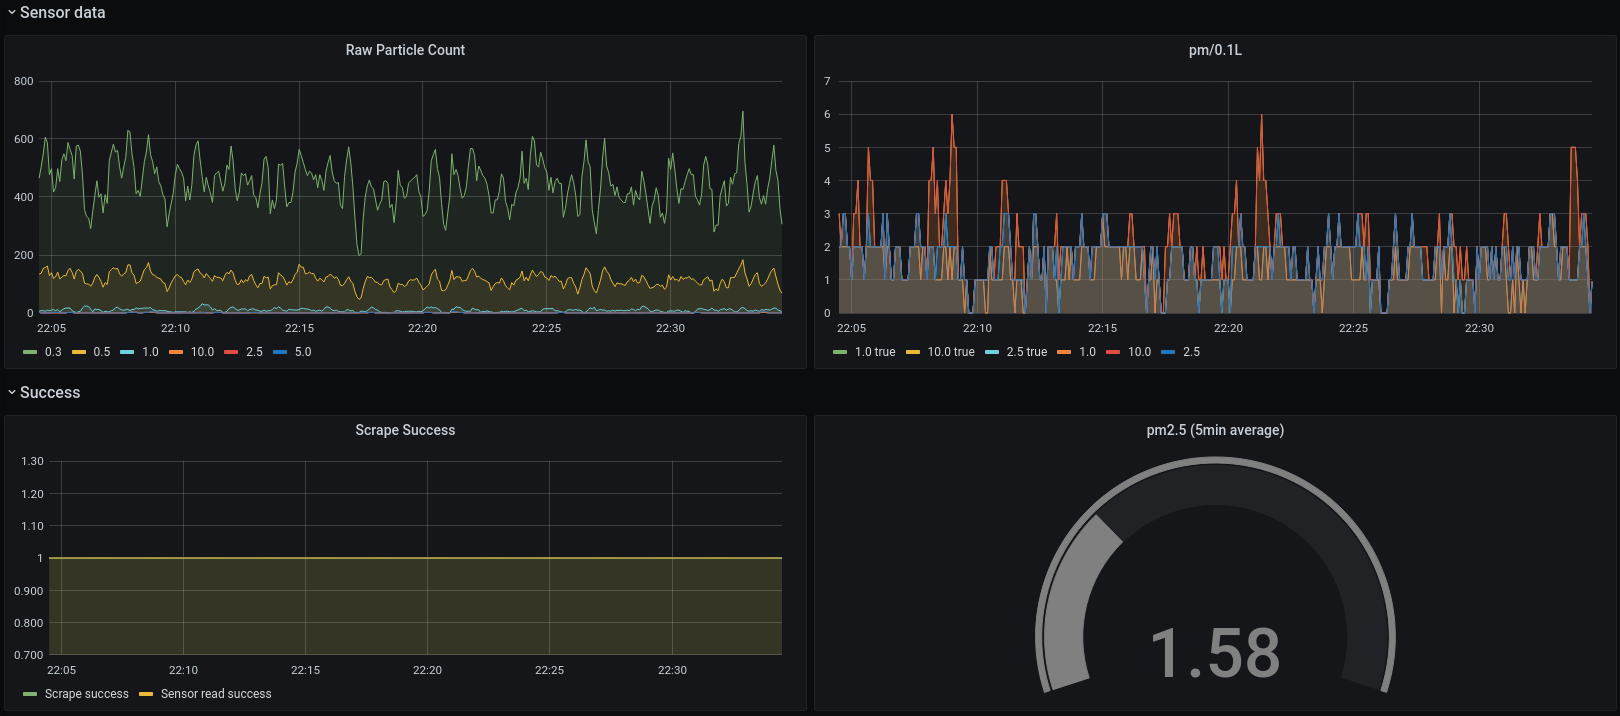Click the light blue swatch for 1.0 in Raw Particle Count
This screenshot has height=716, width=1620.
(x=127, y=352)
